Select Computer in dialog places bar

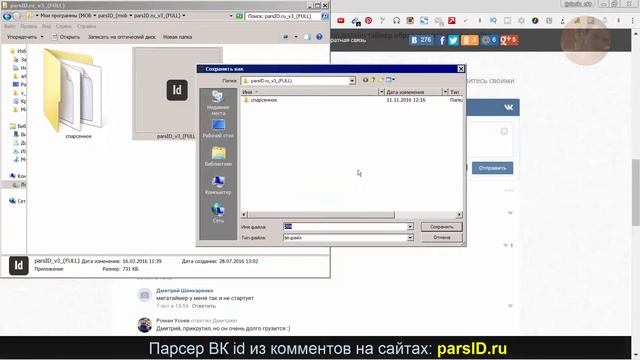tap(218, 185)
